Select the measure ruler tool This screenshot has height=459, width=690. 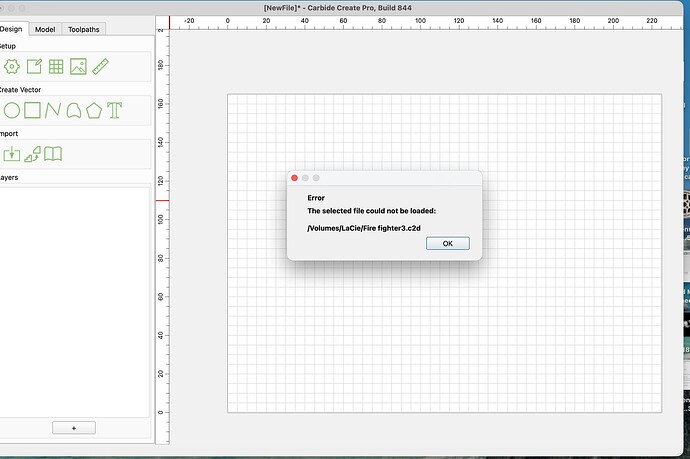[x=100, y=66]
